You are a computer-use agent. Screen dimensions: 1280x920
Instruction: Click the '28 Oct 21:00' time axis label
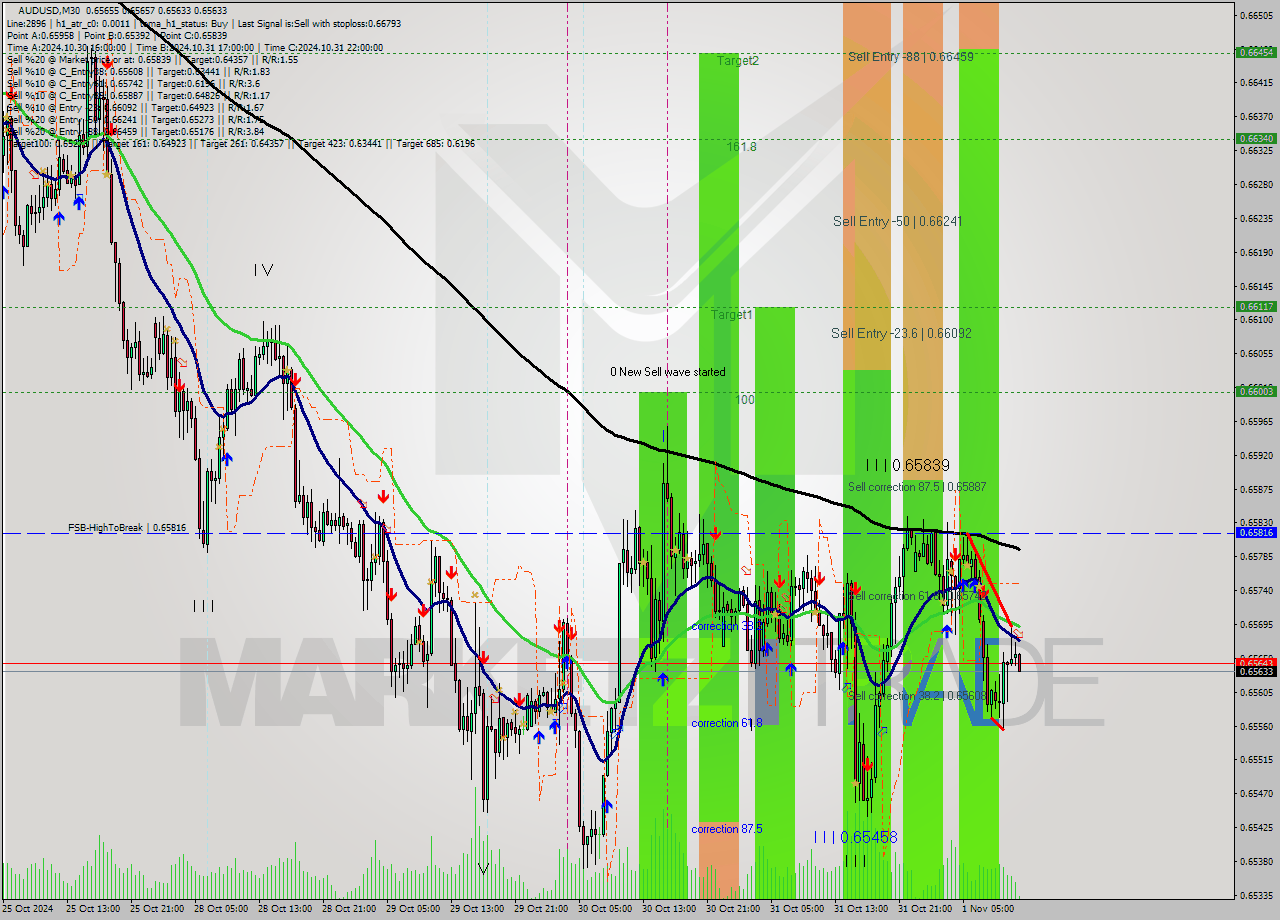click(349, 909)
